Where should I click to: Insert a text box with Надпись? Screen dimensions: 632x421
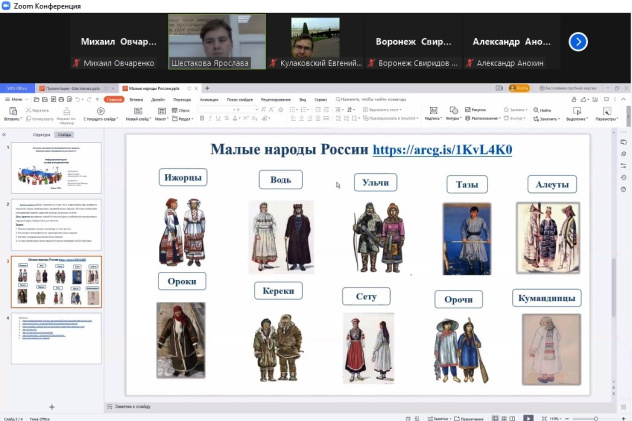click(432, 111)
